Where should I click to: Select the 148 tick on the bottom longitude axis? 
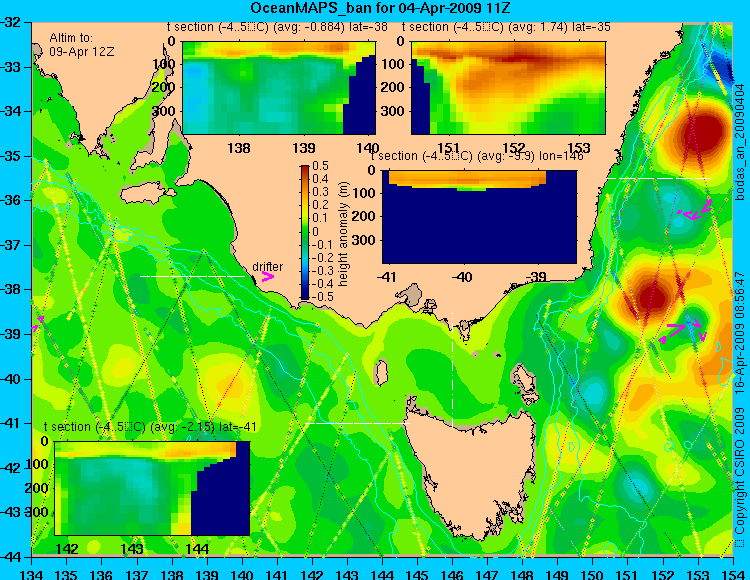[x=522, y=573]
